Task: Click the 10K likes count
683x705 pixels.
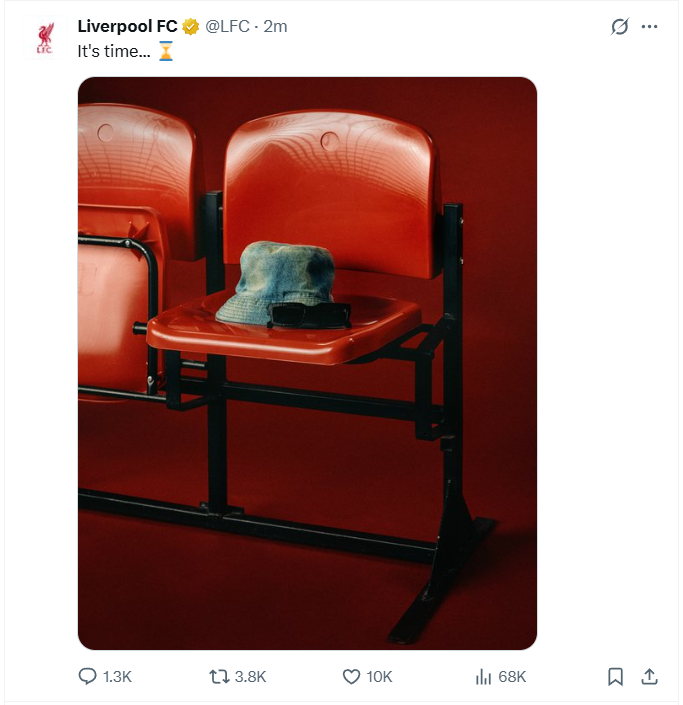Action: pyautogui.click(x=379, y=676)
